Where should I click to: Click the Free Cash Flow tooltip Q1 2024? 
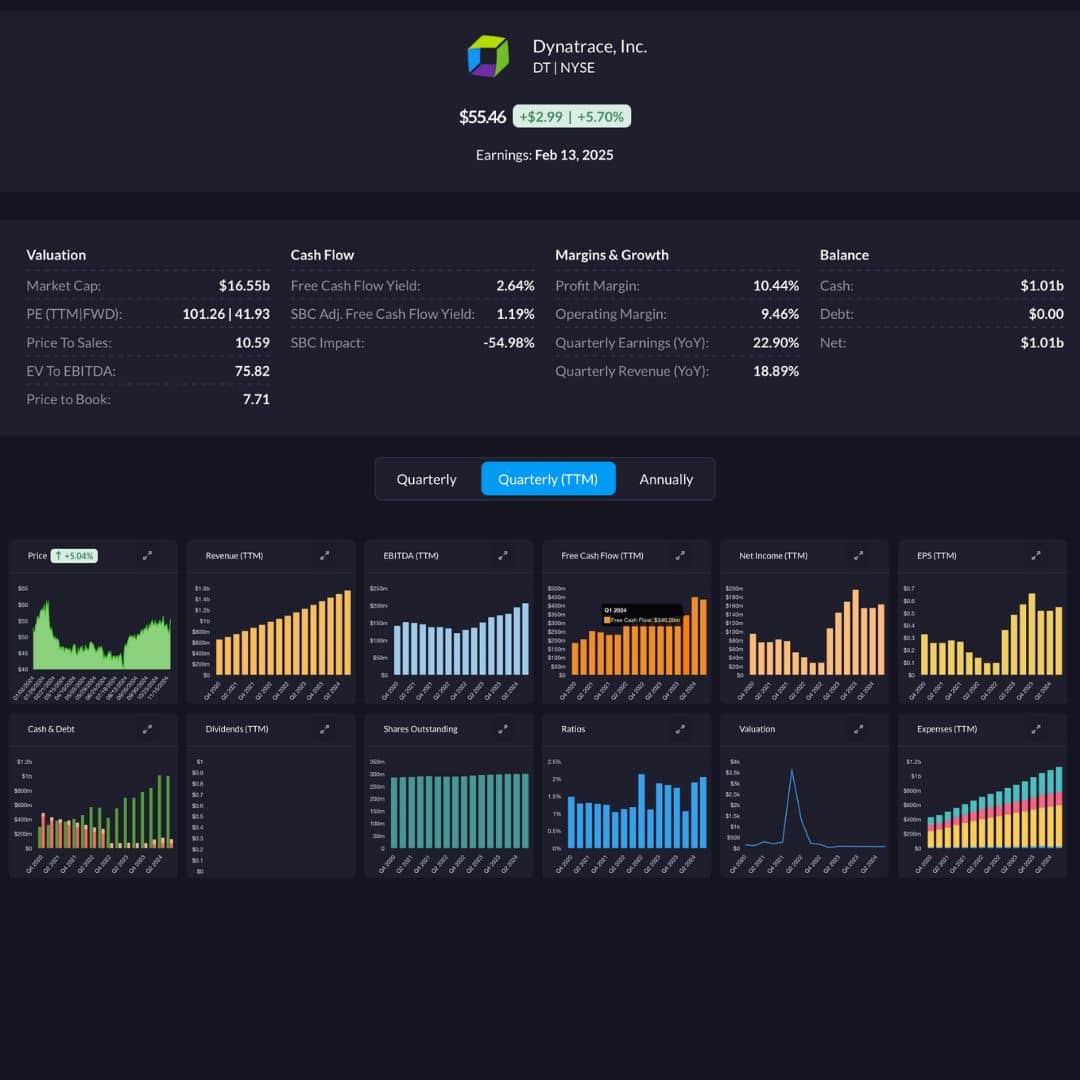click(641, 615)
